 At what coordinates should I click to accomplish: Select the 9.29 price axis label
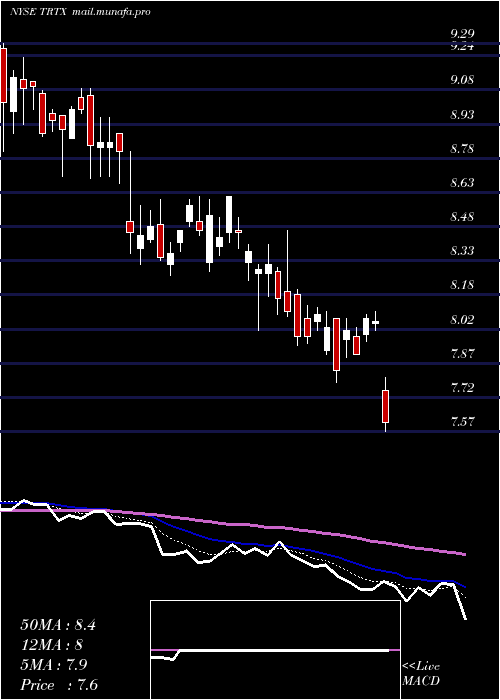tap(462, 33)
